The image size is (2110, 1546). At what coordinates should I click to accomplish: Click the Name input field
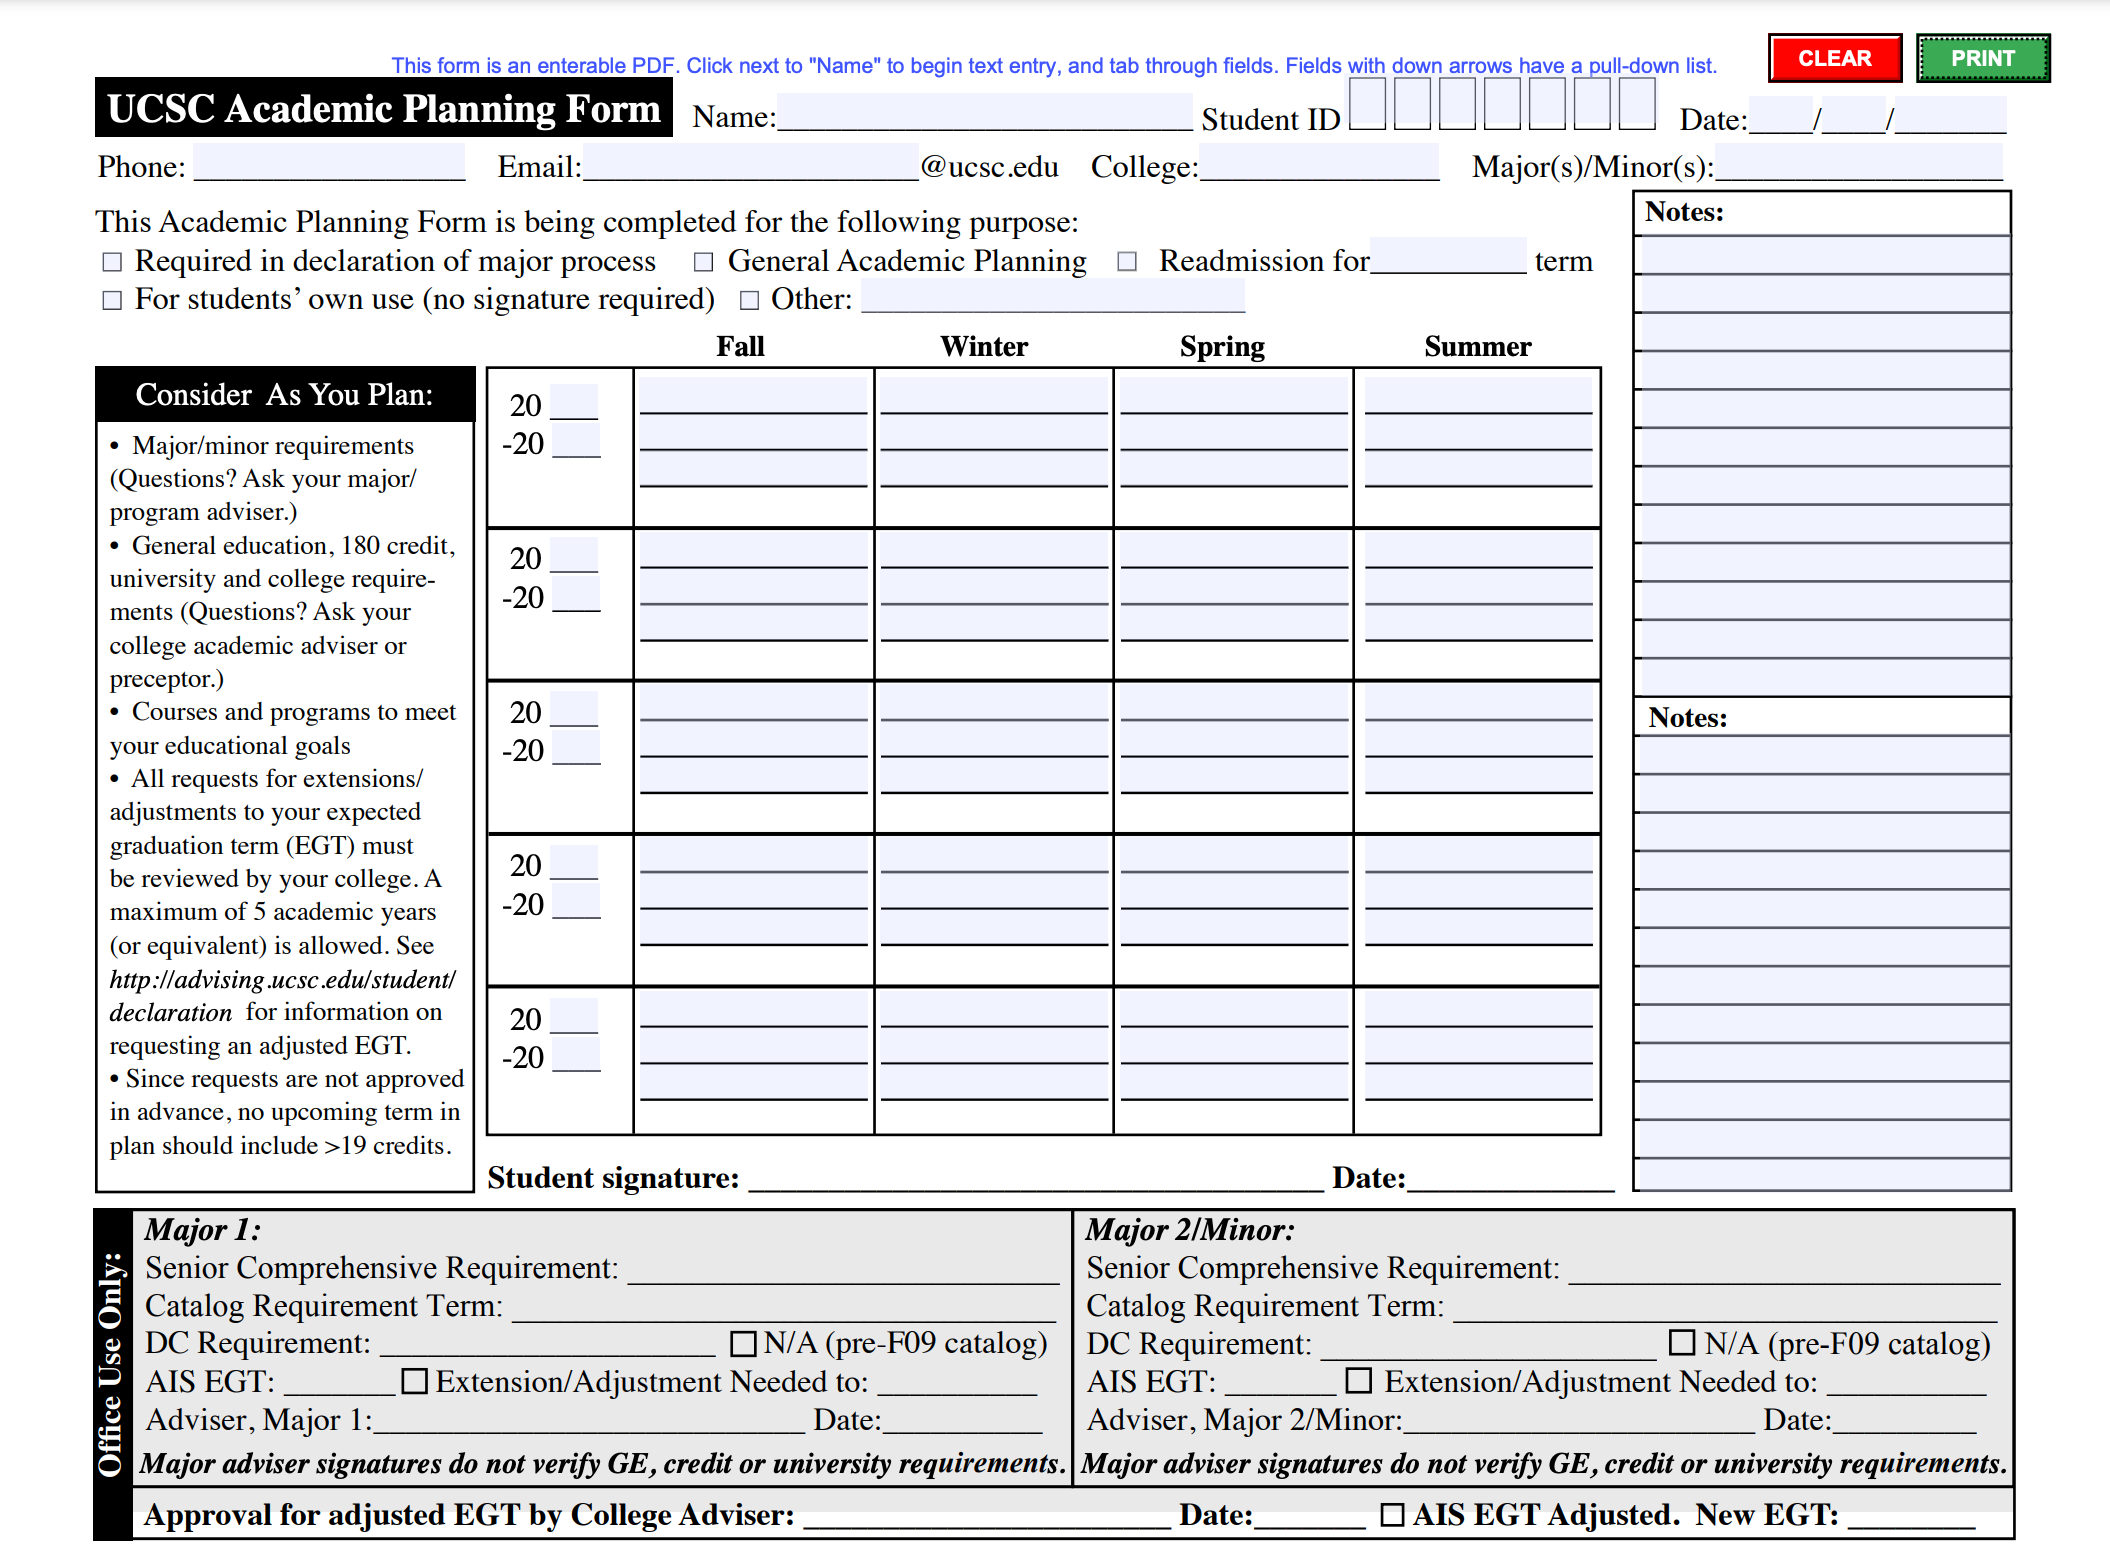(984, 112)
